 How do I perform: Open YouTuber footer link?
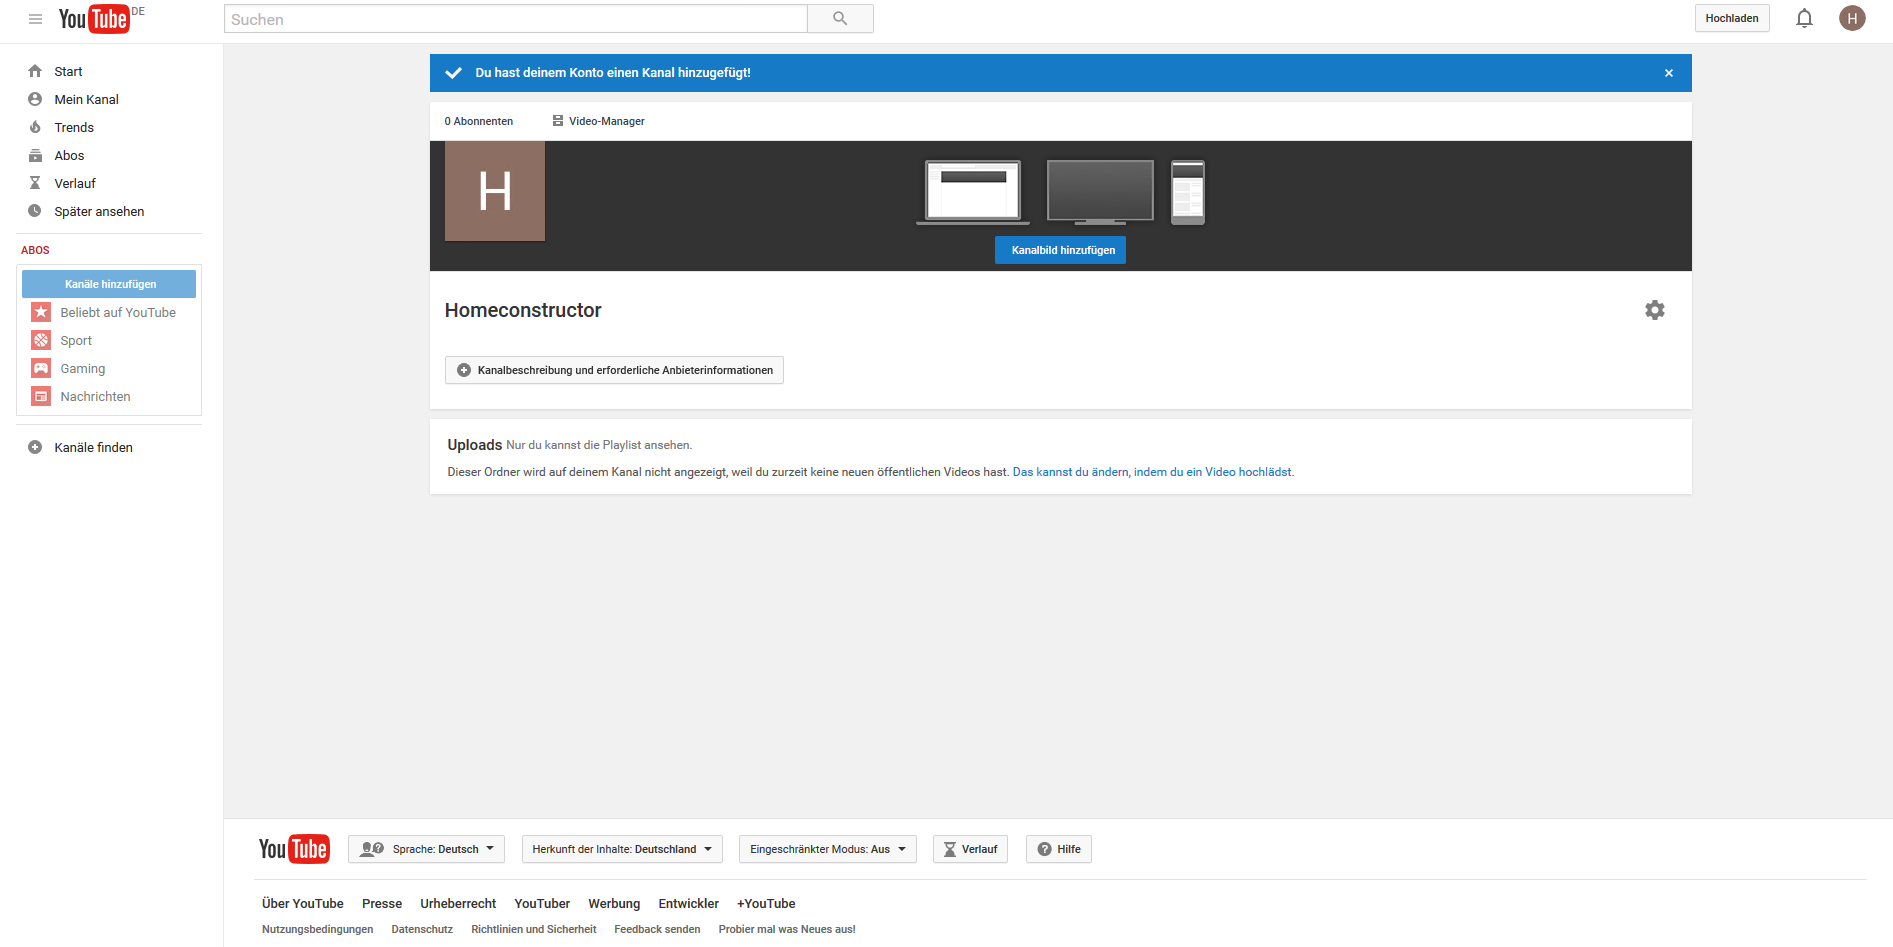pyautogui.click(x=542, y=903)
